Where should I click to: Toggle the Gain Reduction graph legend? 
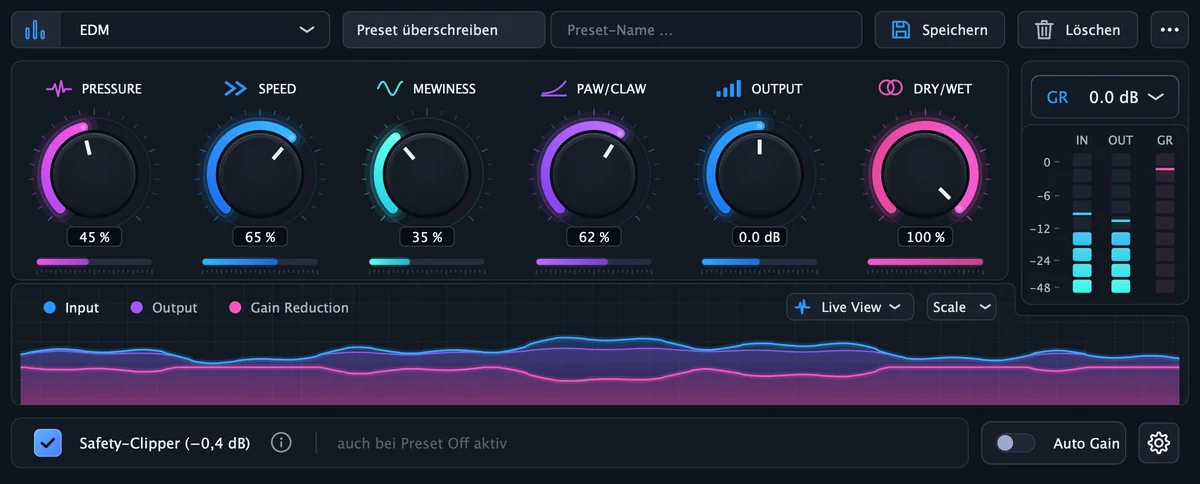tap(289, 308)
